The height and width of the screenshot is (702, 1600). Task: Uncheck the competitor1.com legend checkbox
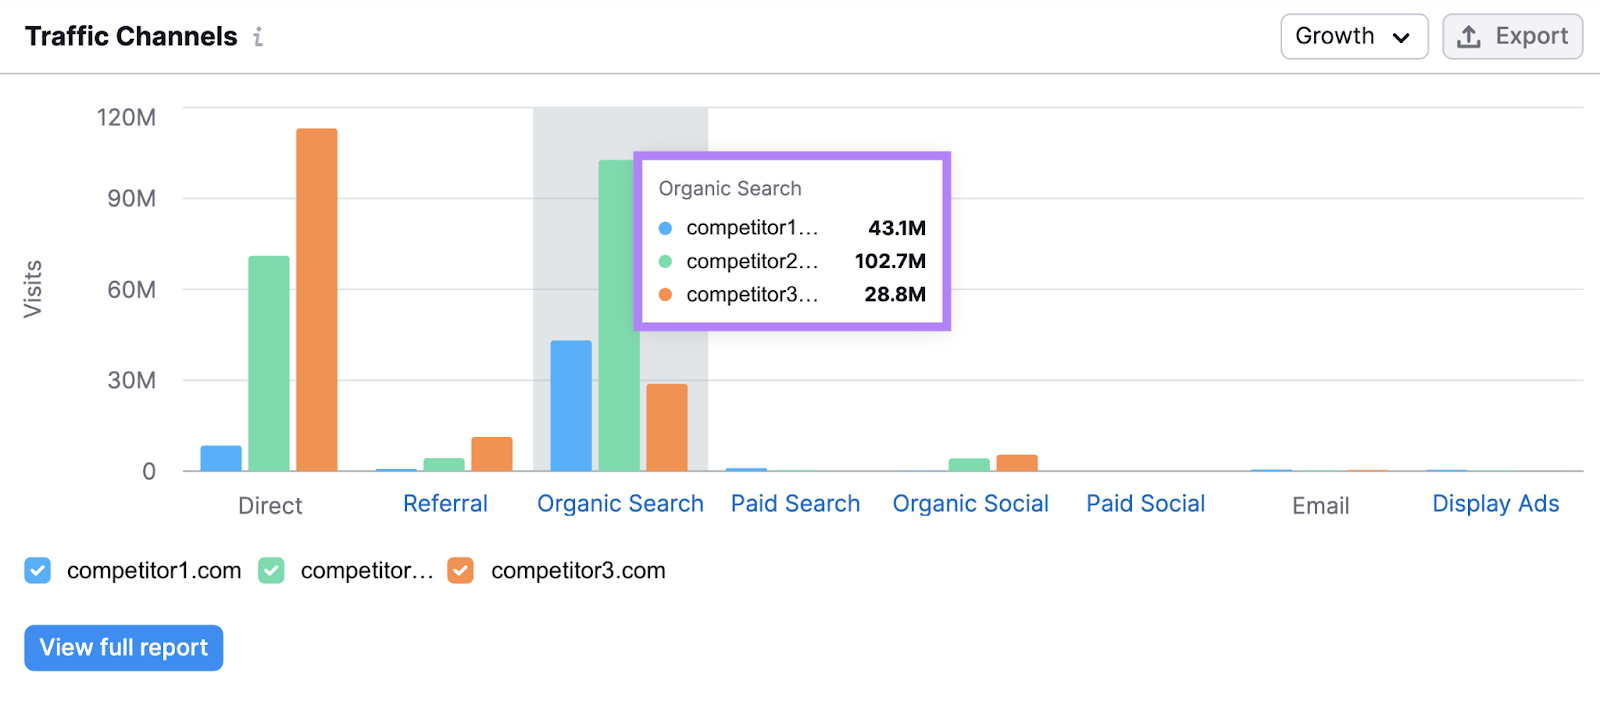click(x=37, y=570)
